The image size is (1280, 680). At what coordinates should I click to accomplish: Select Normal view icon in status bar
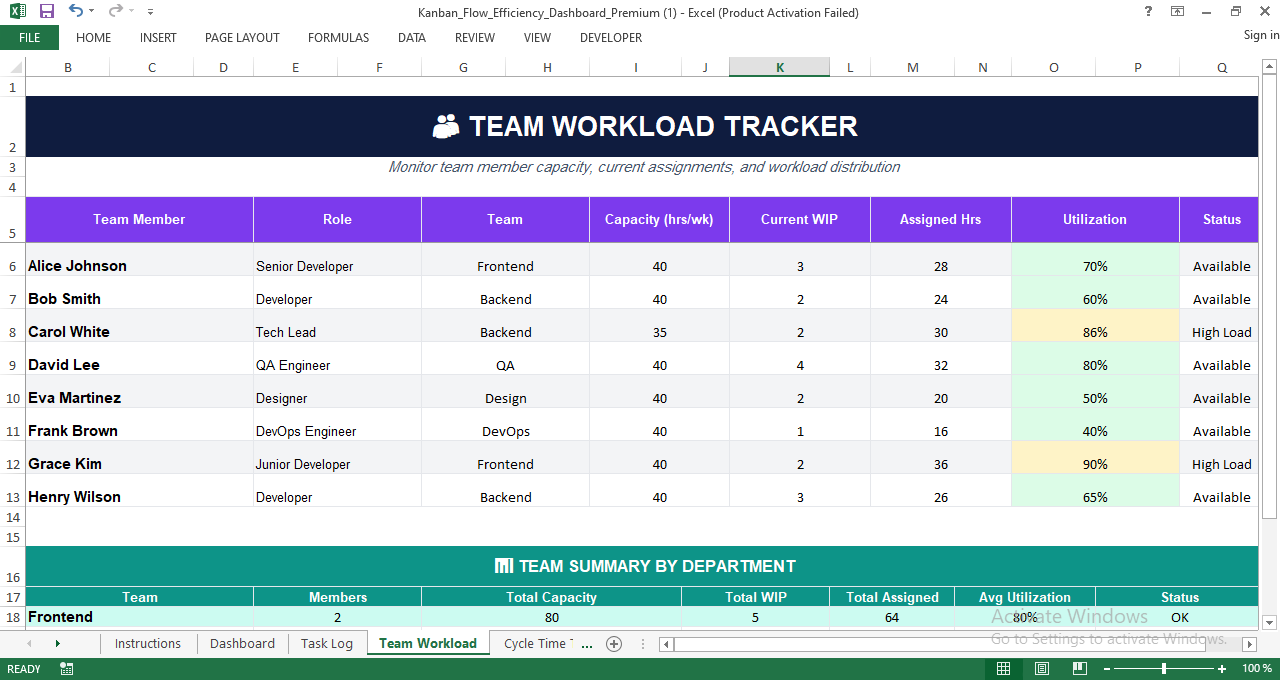click(1003, 668)
